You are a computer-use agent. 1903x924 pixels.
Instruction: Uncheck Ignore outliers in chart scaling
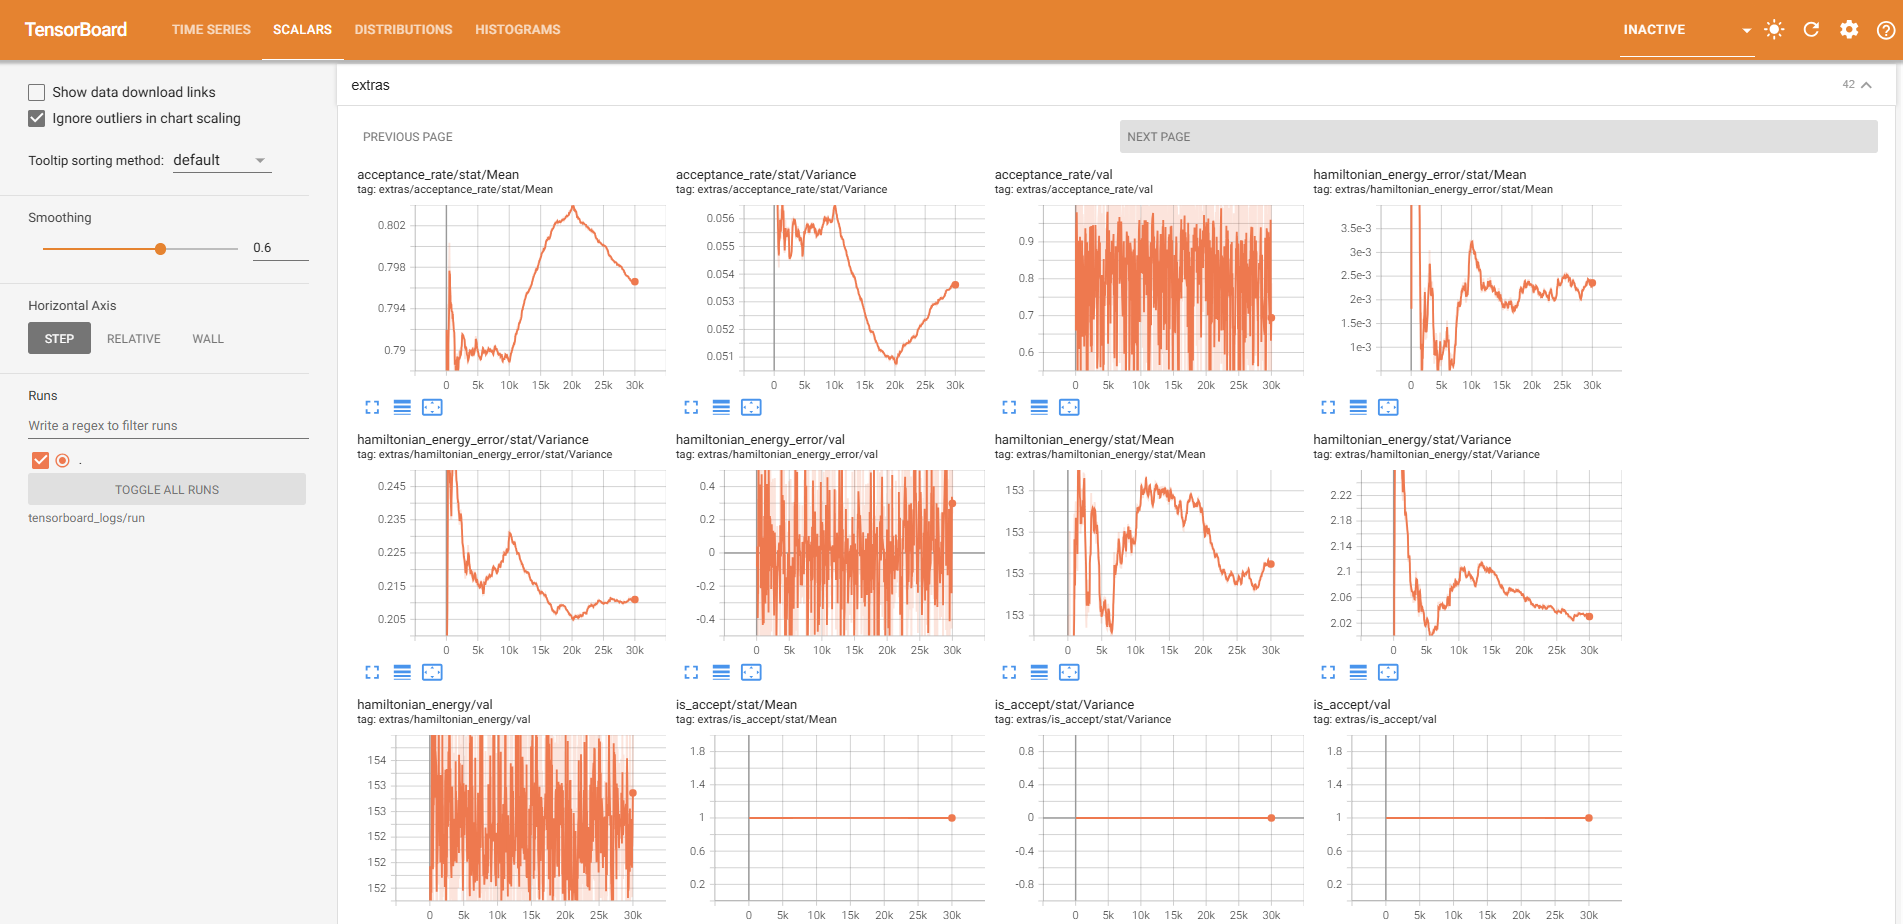(x=37, y=118)
